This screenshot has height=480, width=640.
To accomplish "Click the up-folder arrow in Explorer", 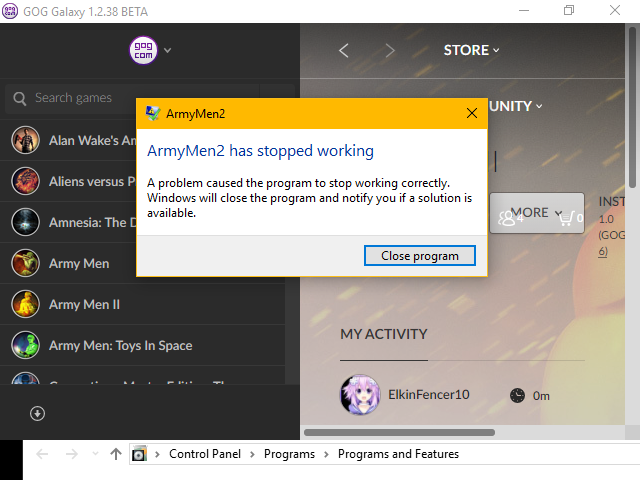I will coord(116,454).
